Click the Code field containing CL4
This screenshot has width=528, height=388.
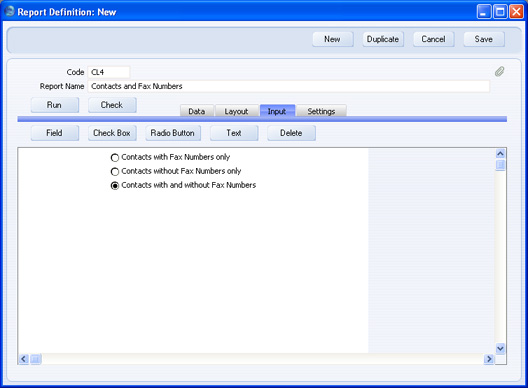(x=108, y=72)
